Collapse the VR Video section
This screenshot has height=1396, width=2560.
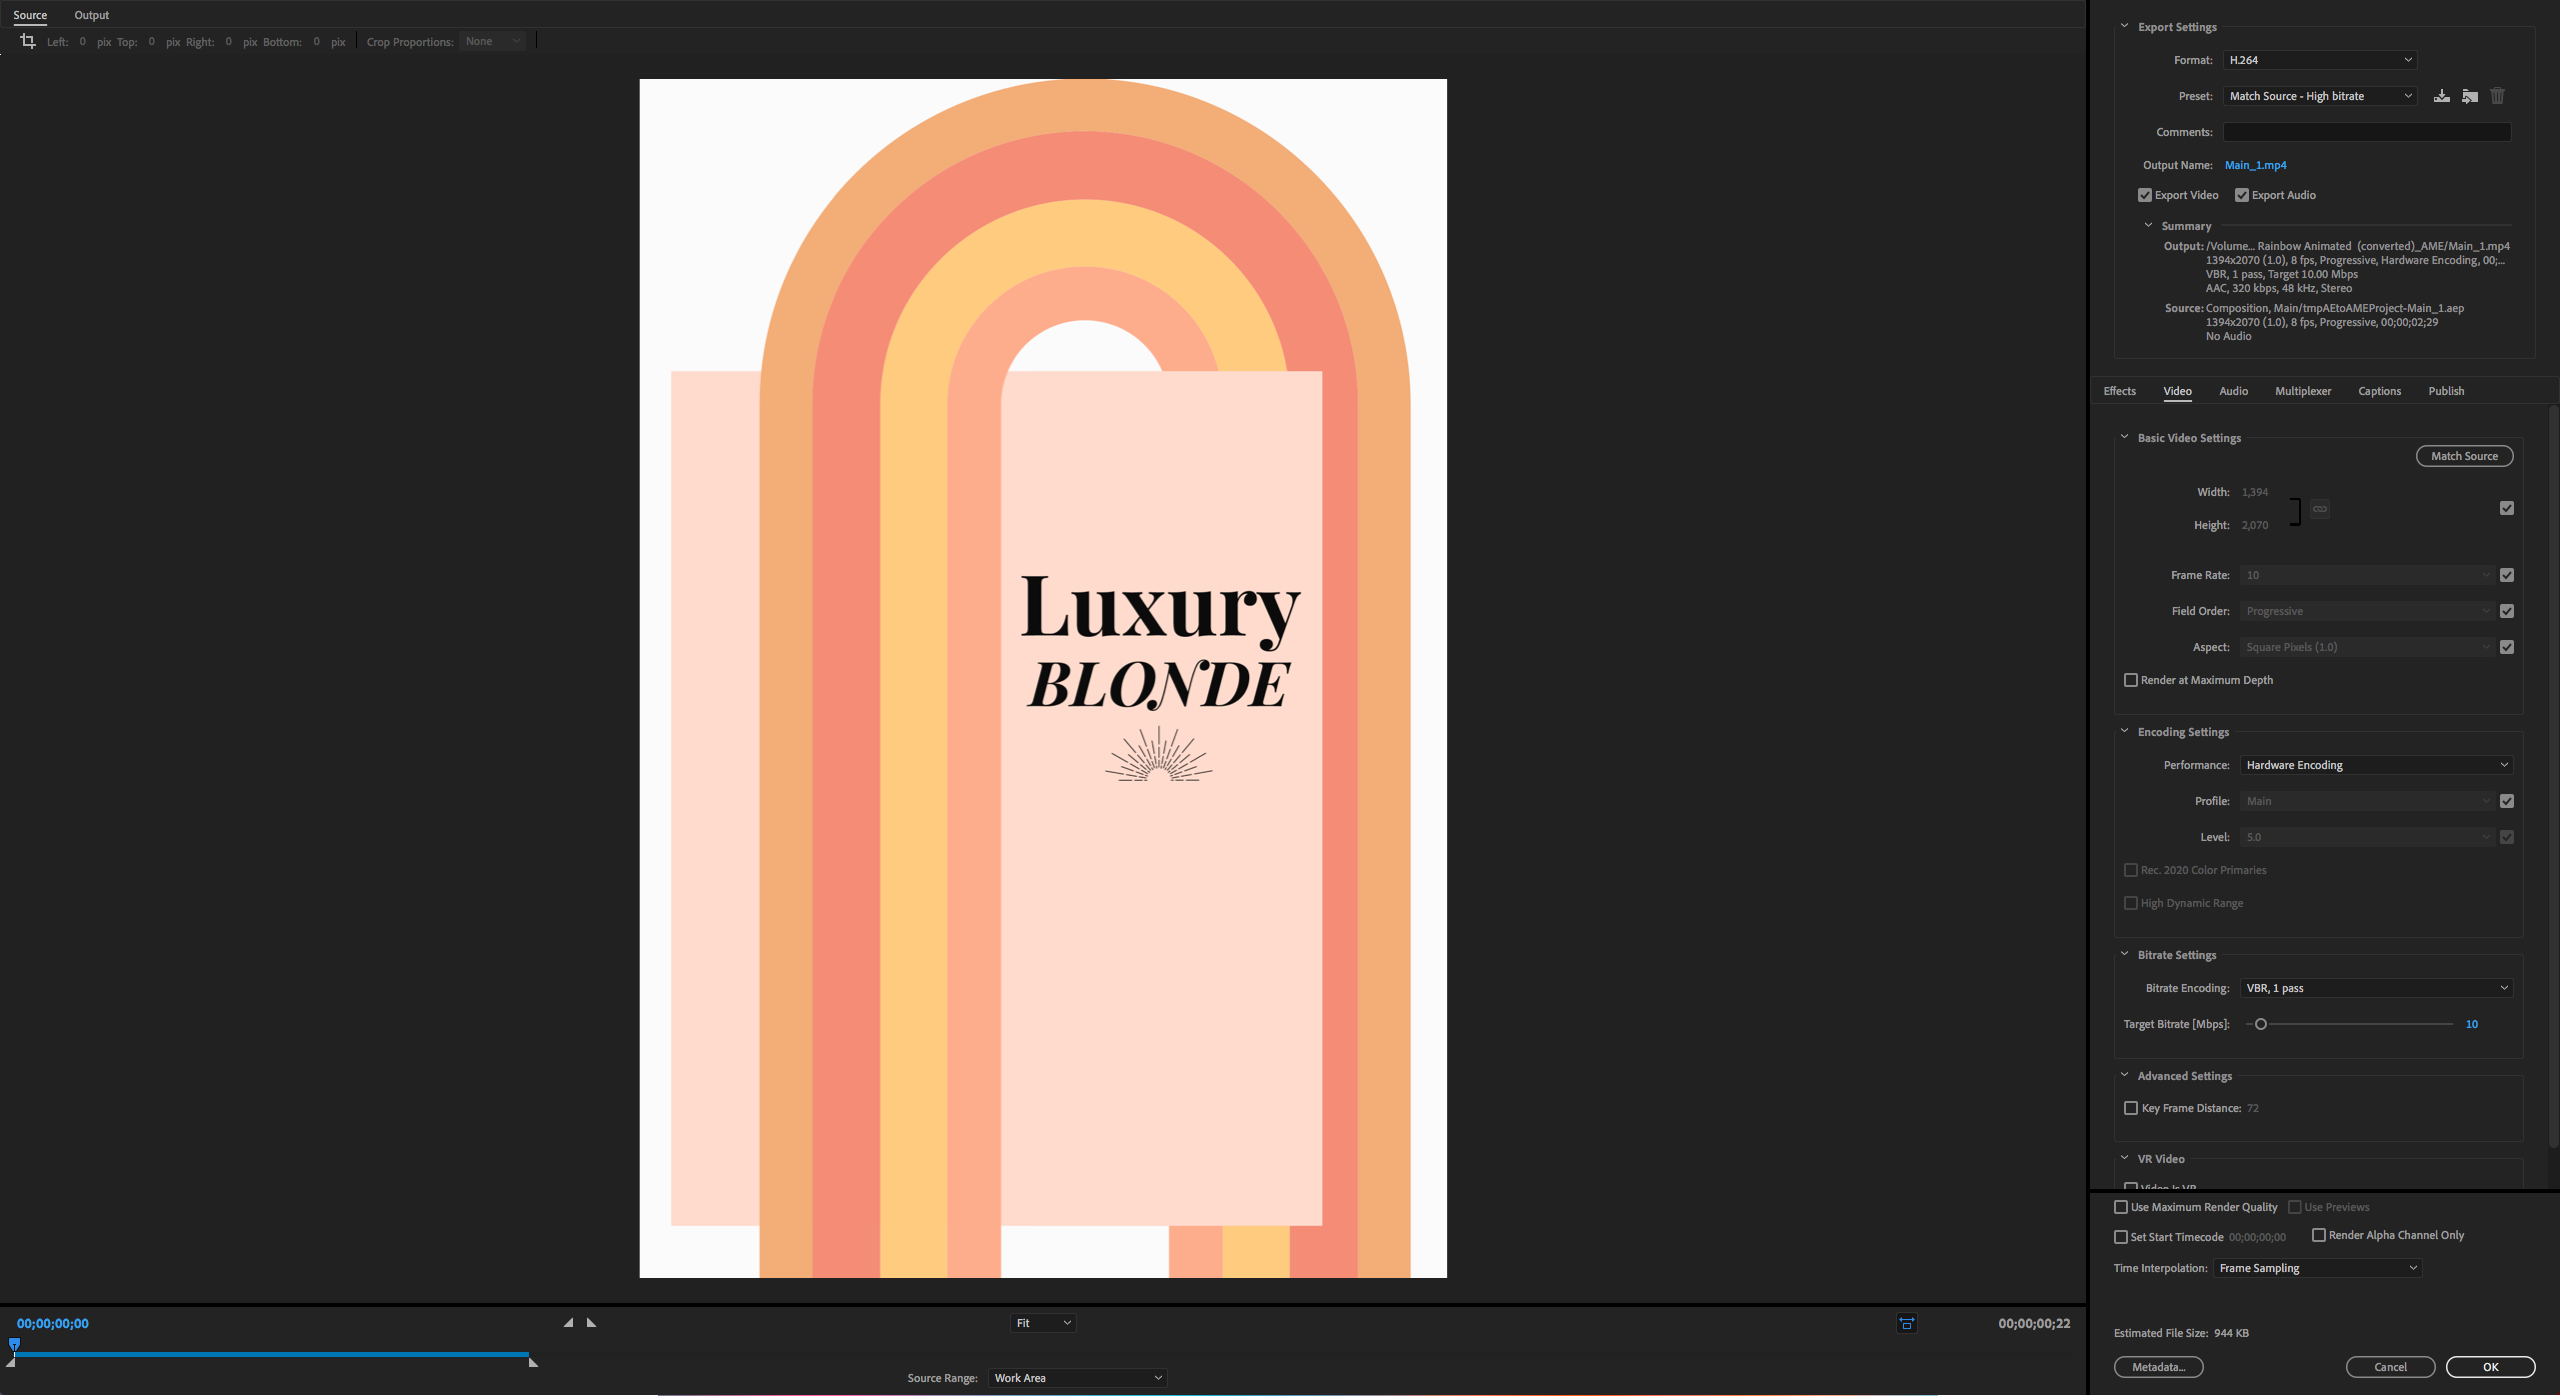click(2125, 1158)
